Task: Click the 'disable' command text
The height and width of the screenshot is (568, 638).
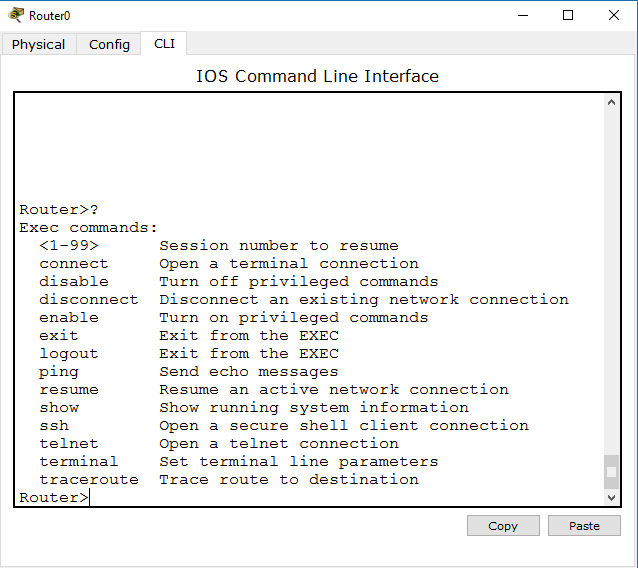Action: tap(74, 281)
